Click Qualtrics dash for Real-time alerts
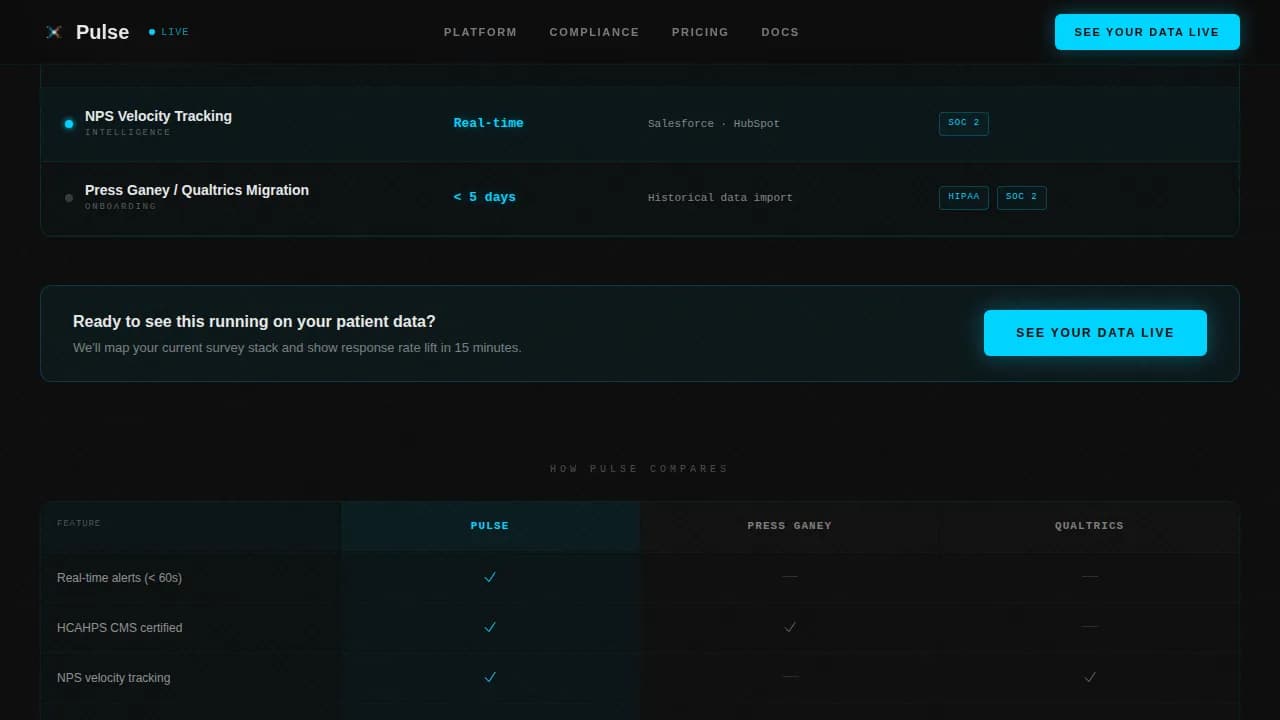 (1090, 577)
